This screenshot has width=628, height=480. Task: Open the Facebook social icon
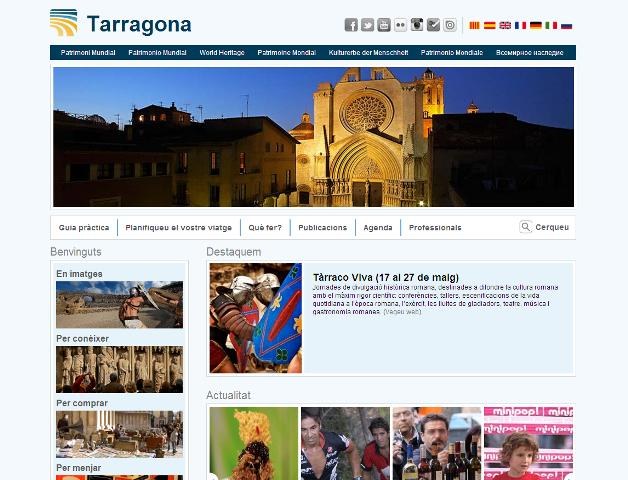coord(351,25)
